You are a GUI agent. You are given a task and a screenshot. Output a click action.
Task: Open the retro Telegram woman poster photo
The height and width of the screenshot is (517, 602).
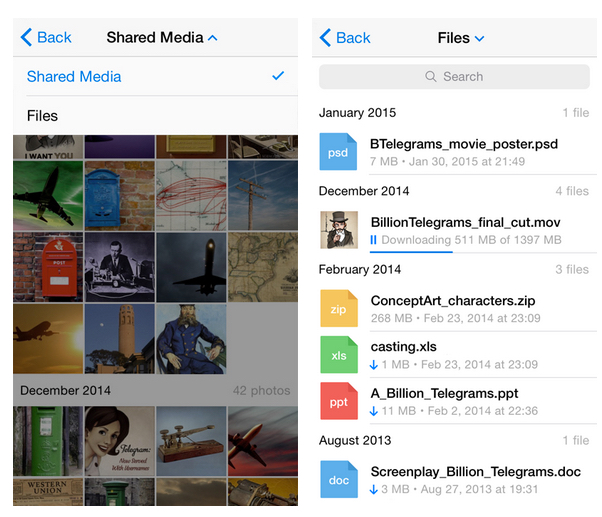point(120,441)
